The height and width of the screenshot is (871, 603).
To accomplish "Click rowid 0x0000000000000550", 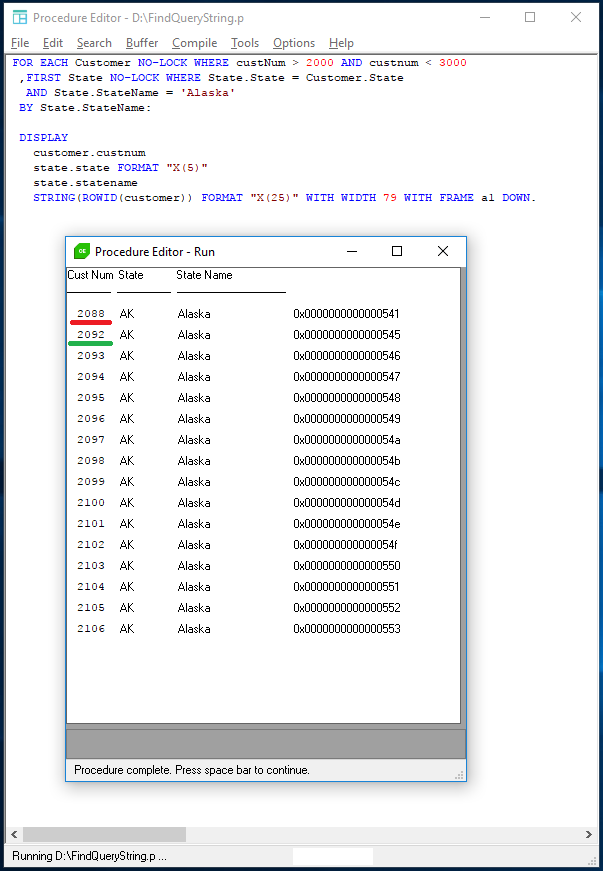I will pyautogui.click(x=347, y=565).
